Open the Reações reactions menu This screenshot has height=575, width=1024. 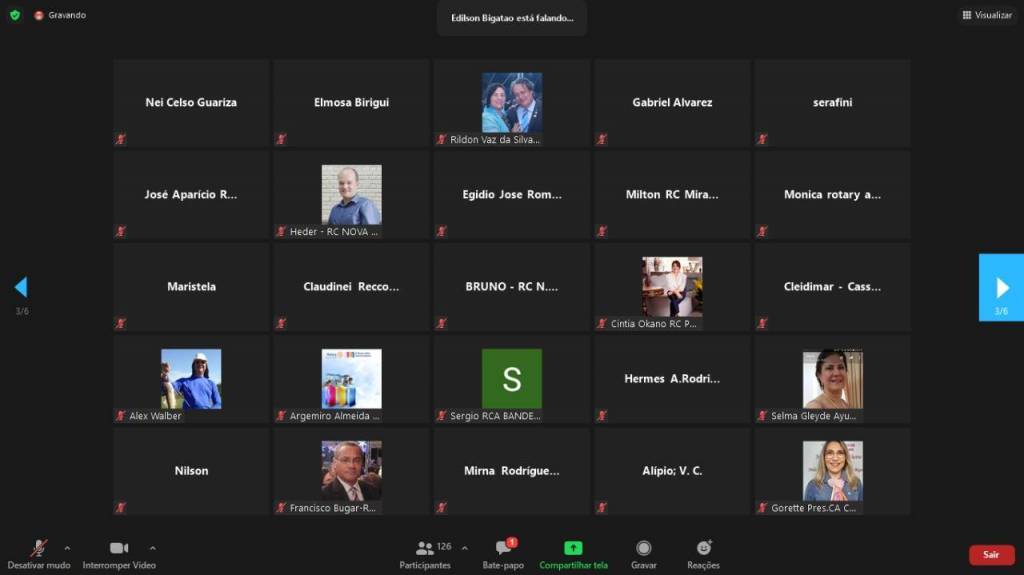point(703,553)
